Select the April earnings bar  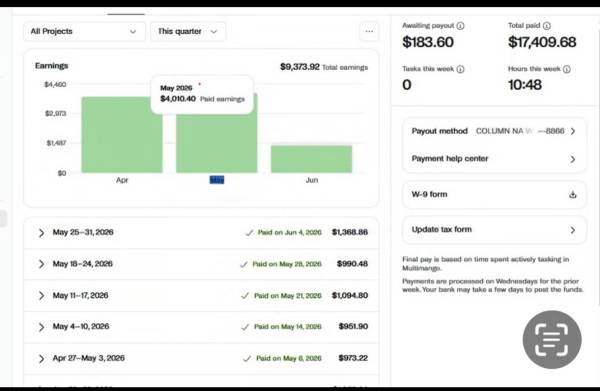coord(122,135)
